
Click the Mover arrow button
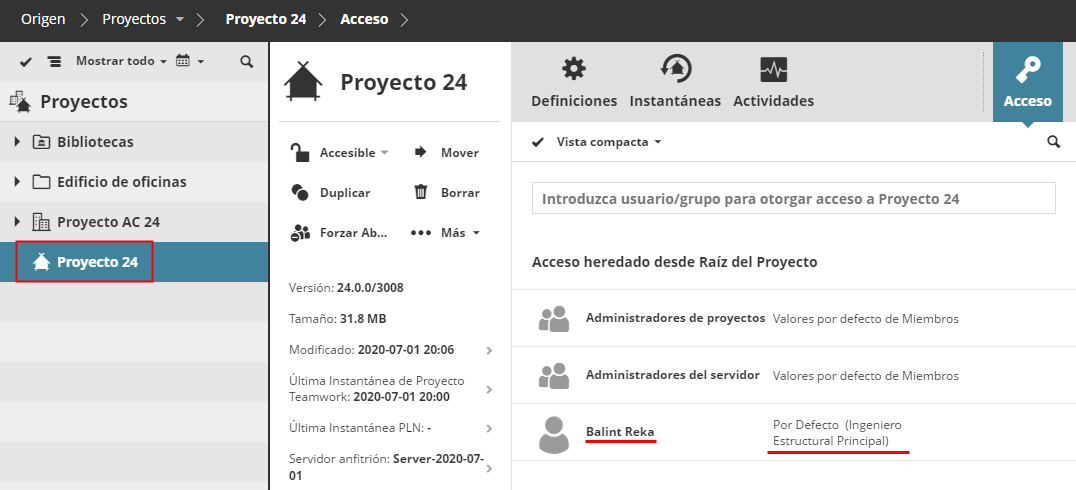(x=446, y=152)
